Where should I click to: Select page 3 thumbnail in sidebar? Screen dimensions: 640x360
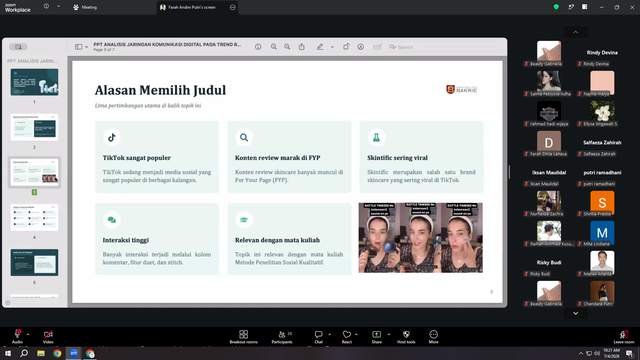34,172
